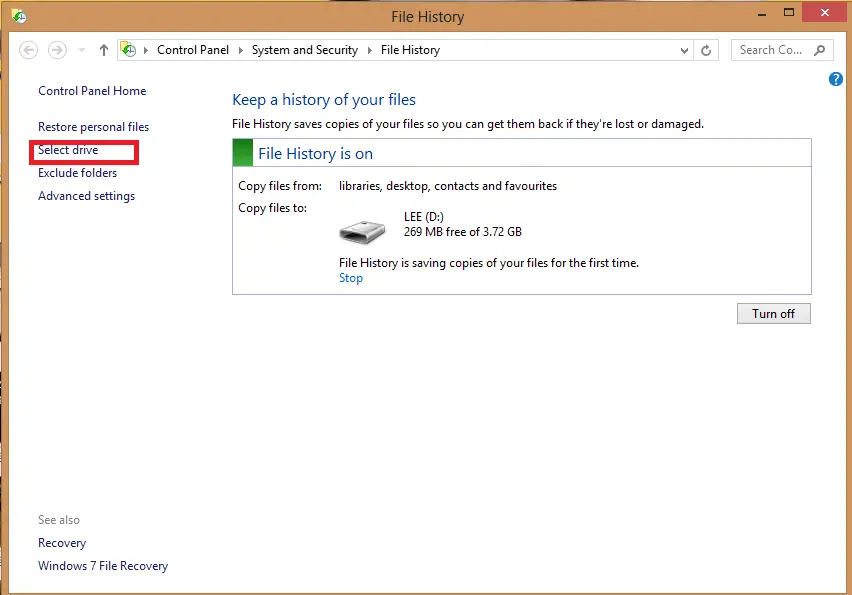Image resolution: width=852 pixels, height=595 pixels.
Task: Click the Turn off button
Action: [x=774, y=314]
